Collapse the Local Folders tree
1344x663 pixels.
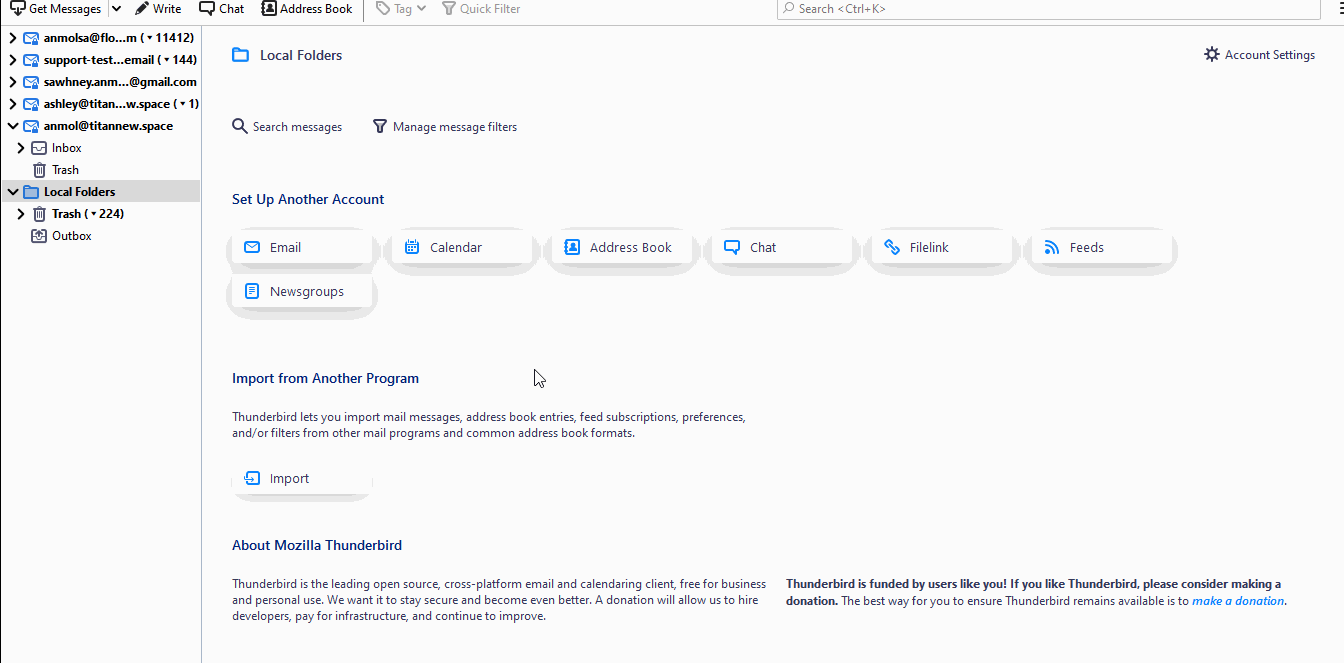pyautogui.click(x=13, y=192)
